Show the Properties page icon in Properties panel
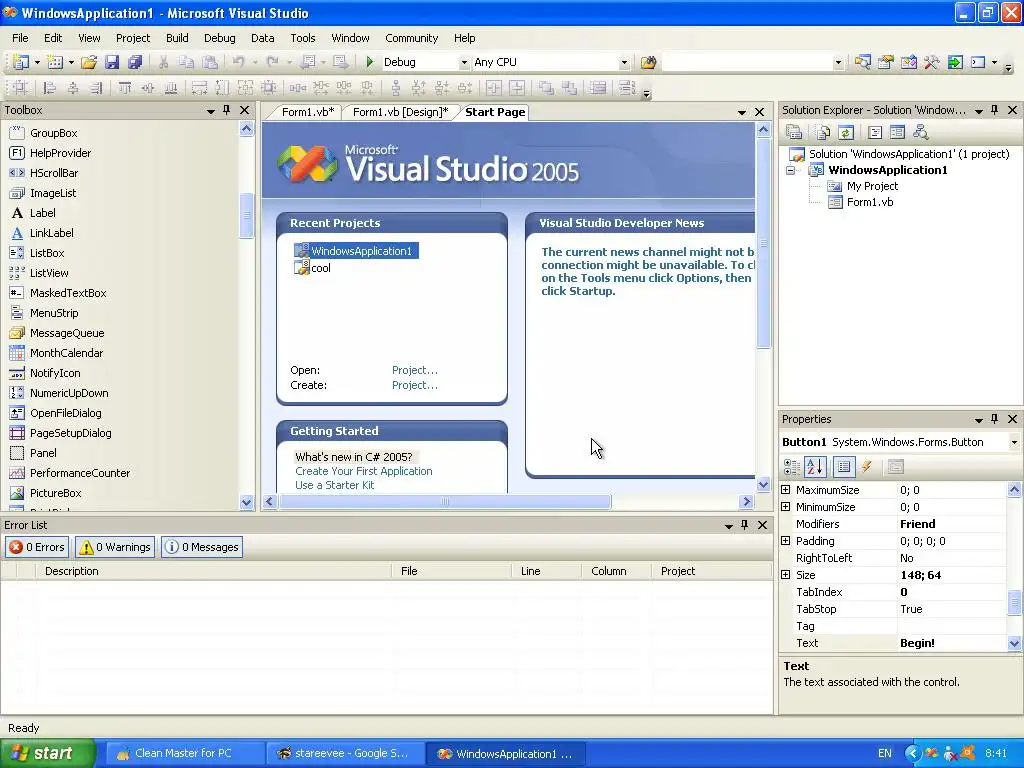The width and height of the screenshot is (1024, 768). pyautogui.click(x=844, y=467)
